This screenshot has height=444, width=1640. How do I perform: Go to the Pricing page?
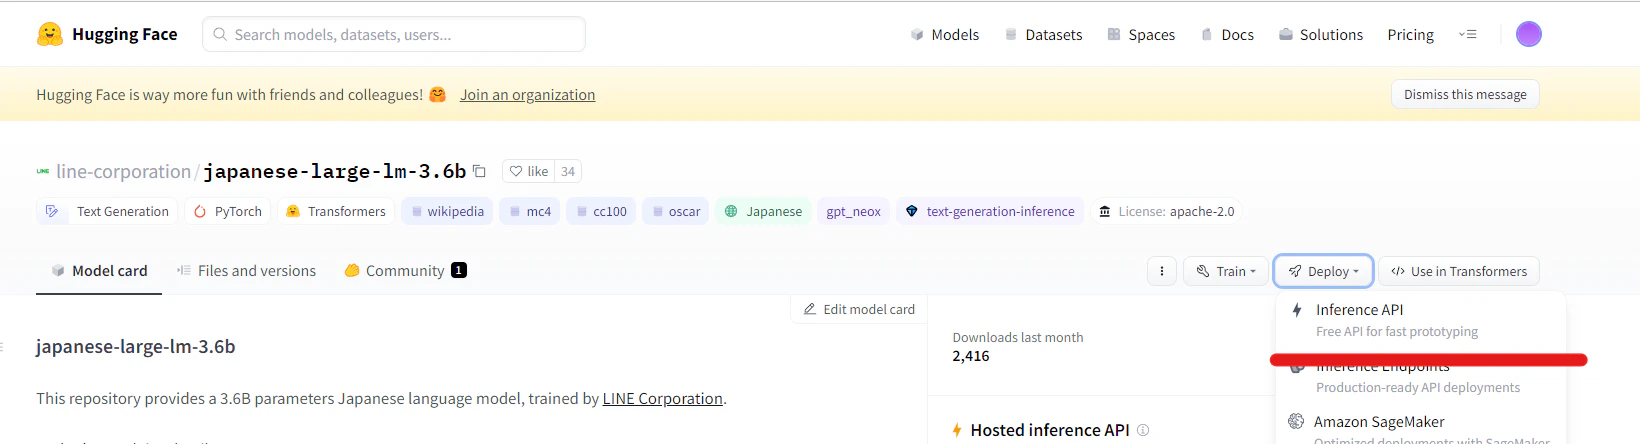[x=1410, y=34]
